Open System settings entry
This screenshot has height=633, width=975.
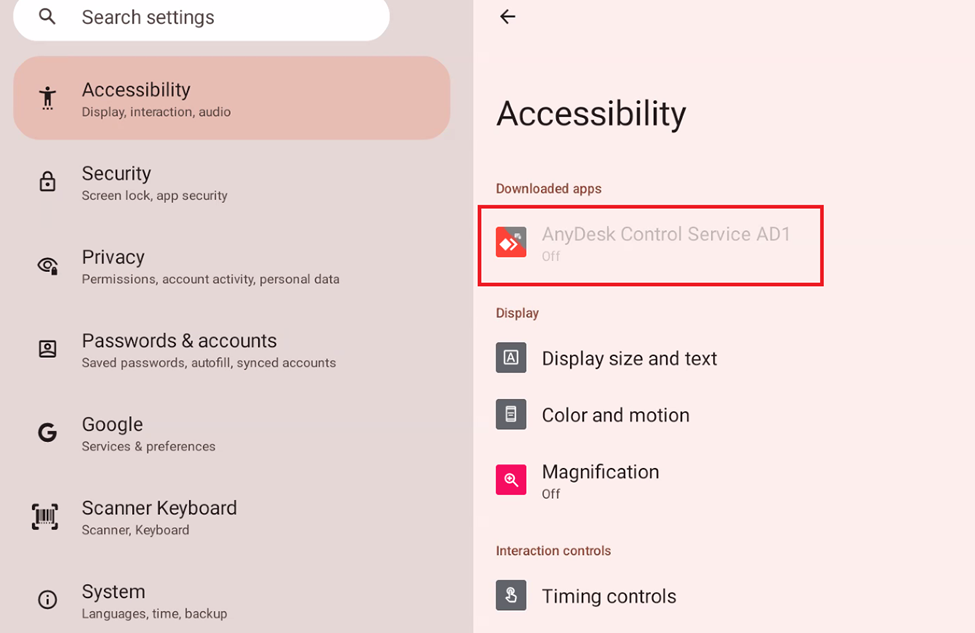[232, 600]
